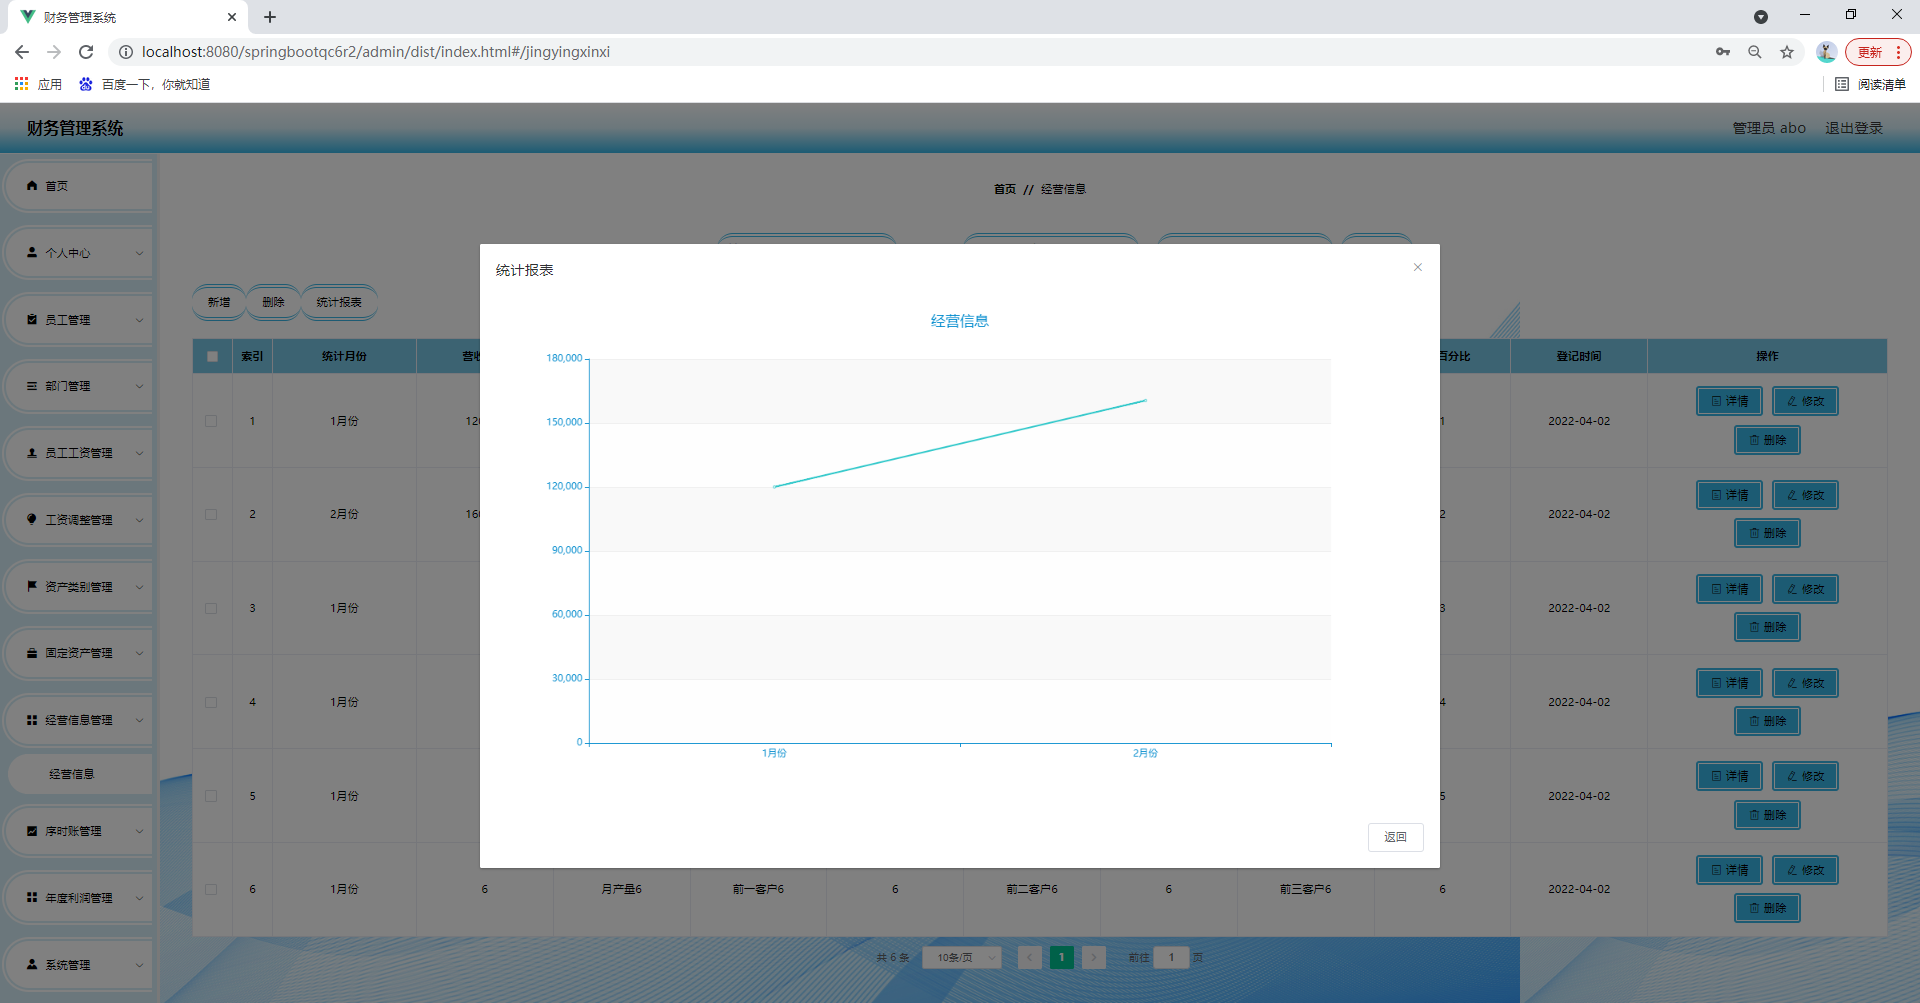This screenshot has width=1920, height=1003.
Task: Open the 阅读清单 reading list
Action: [x=1871, y=84]
